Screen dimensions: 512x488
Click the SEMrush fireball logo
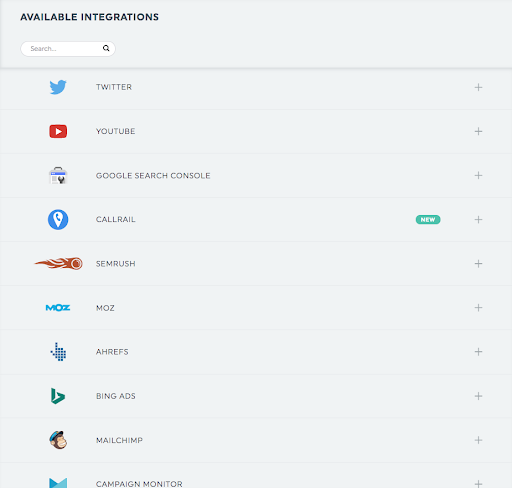(x=59, y=263)
